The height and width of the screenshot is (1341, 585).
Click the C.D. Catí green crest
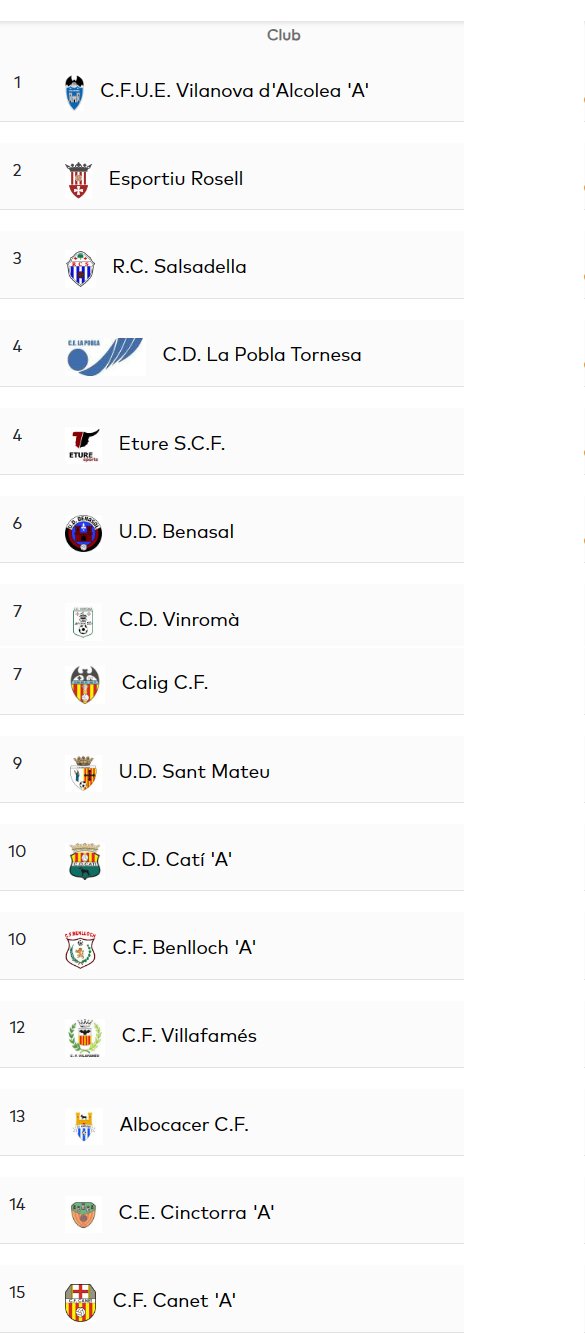(85, 861)
